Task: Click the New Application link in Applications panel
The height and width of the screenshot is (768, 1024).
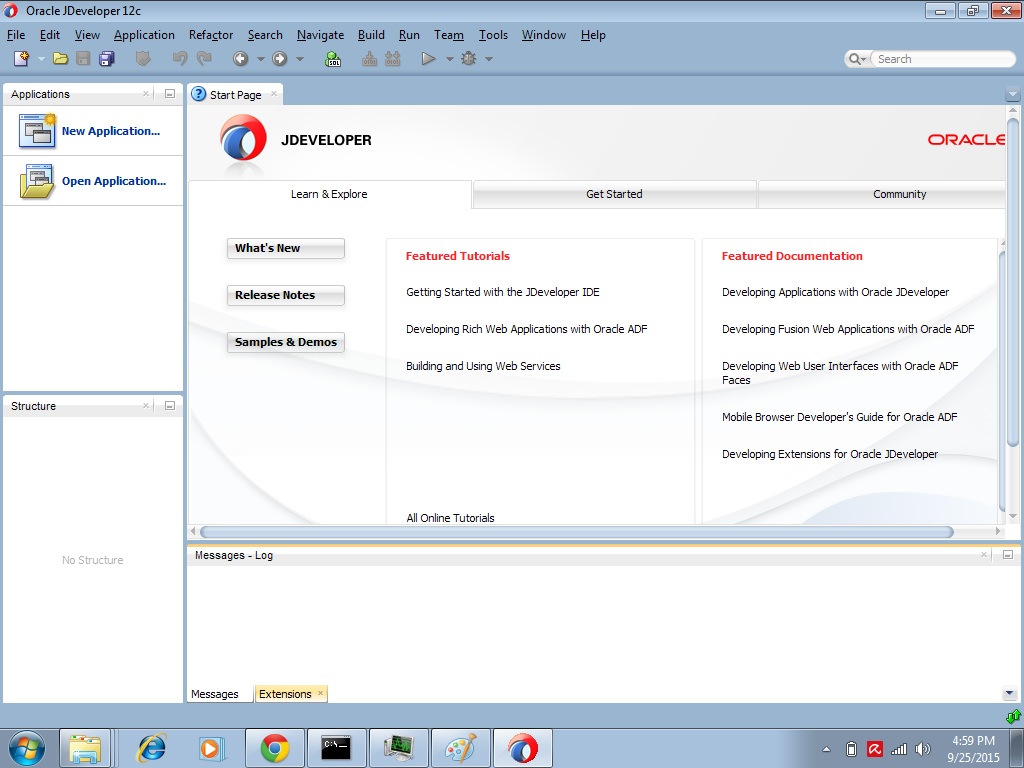Action: [111, 131]
